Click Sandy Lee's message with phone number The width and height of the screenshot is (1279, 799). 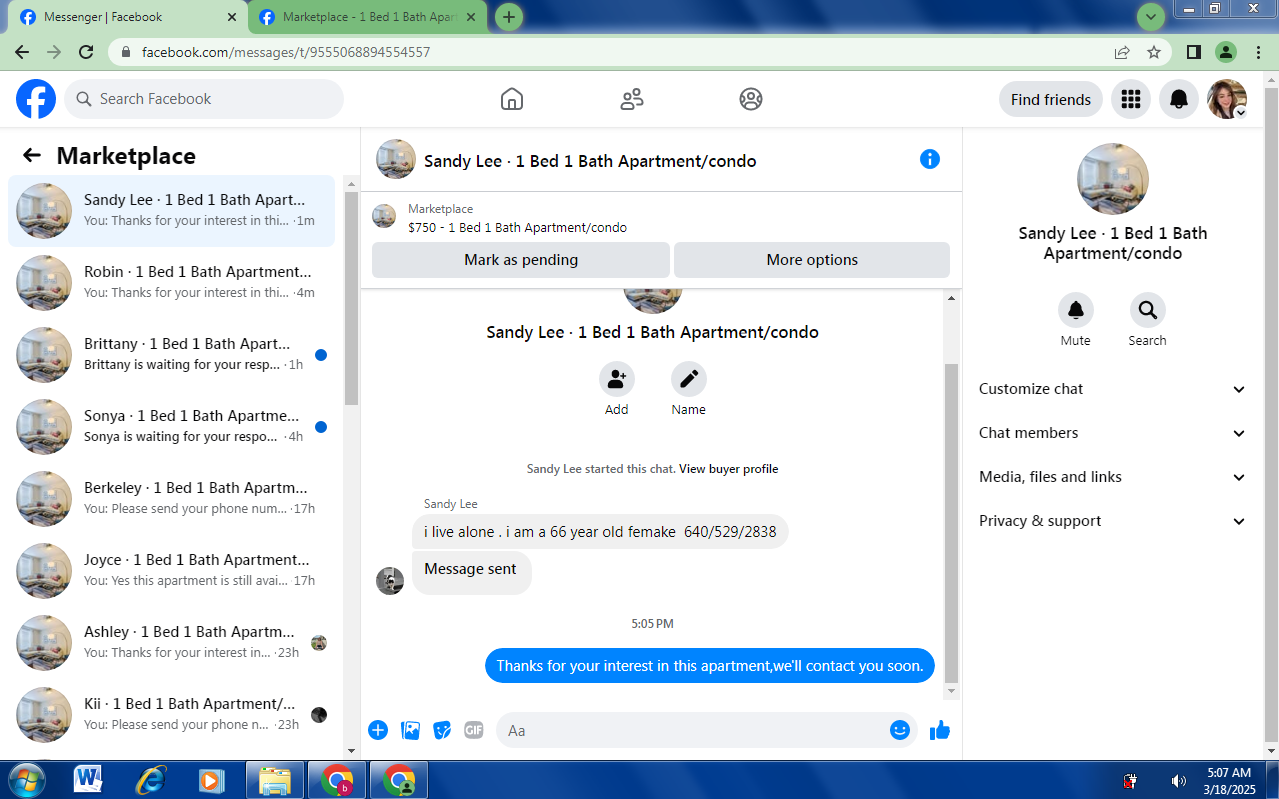(600, 532)
